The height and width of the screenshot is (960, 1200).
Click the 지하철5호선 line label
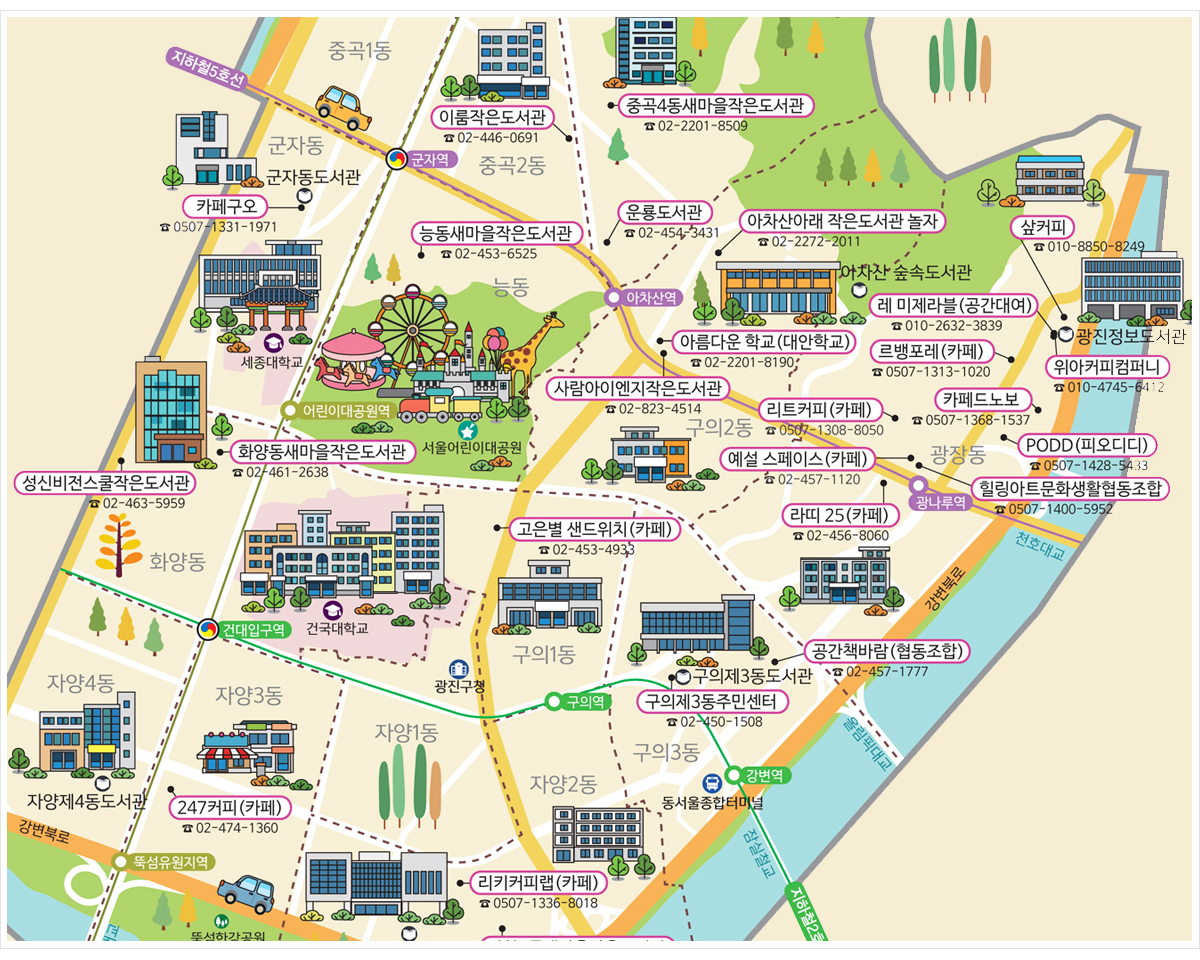207,70
